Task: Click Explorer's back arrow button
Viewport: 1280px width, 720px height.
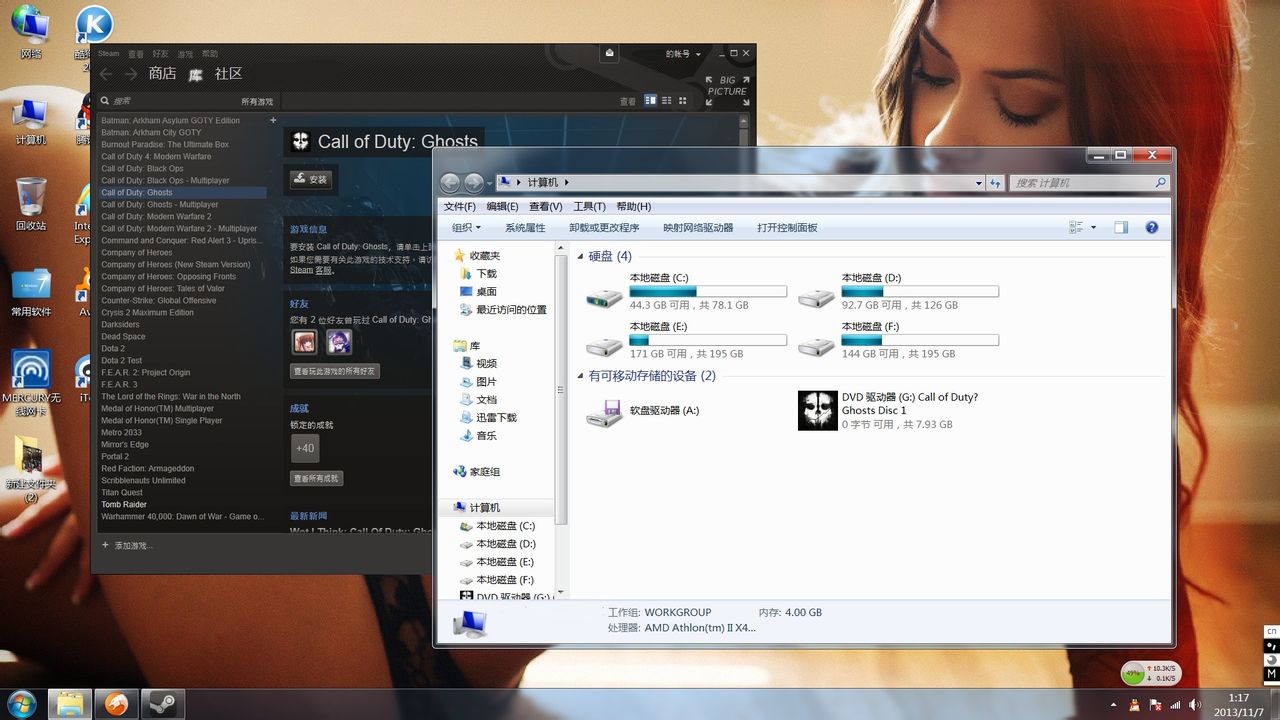Action: coord(450,183)
